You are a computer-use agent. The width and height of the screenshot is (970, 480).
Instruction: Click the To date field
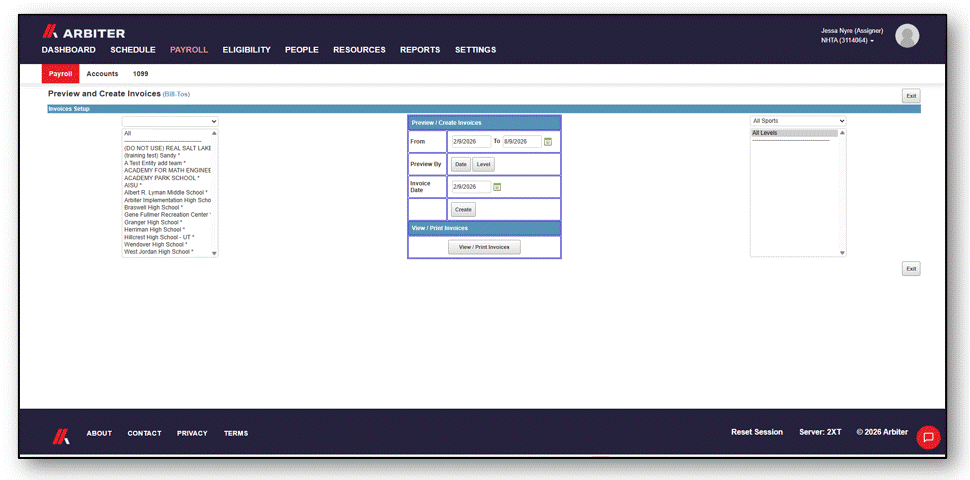pyautogui.click(x=522, y=142)
